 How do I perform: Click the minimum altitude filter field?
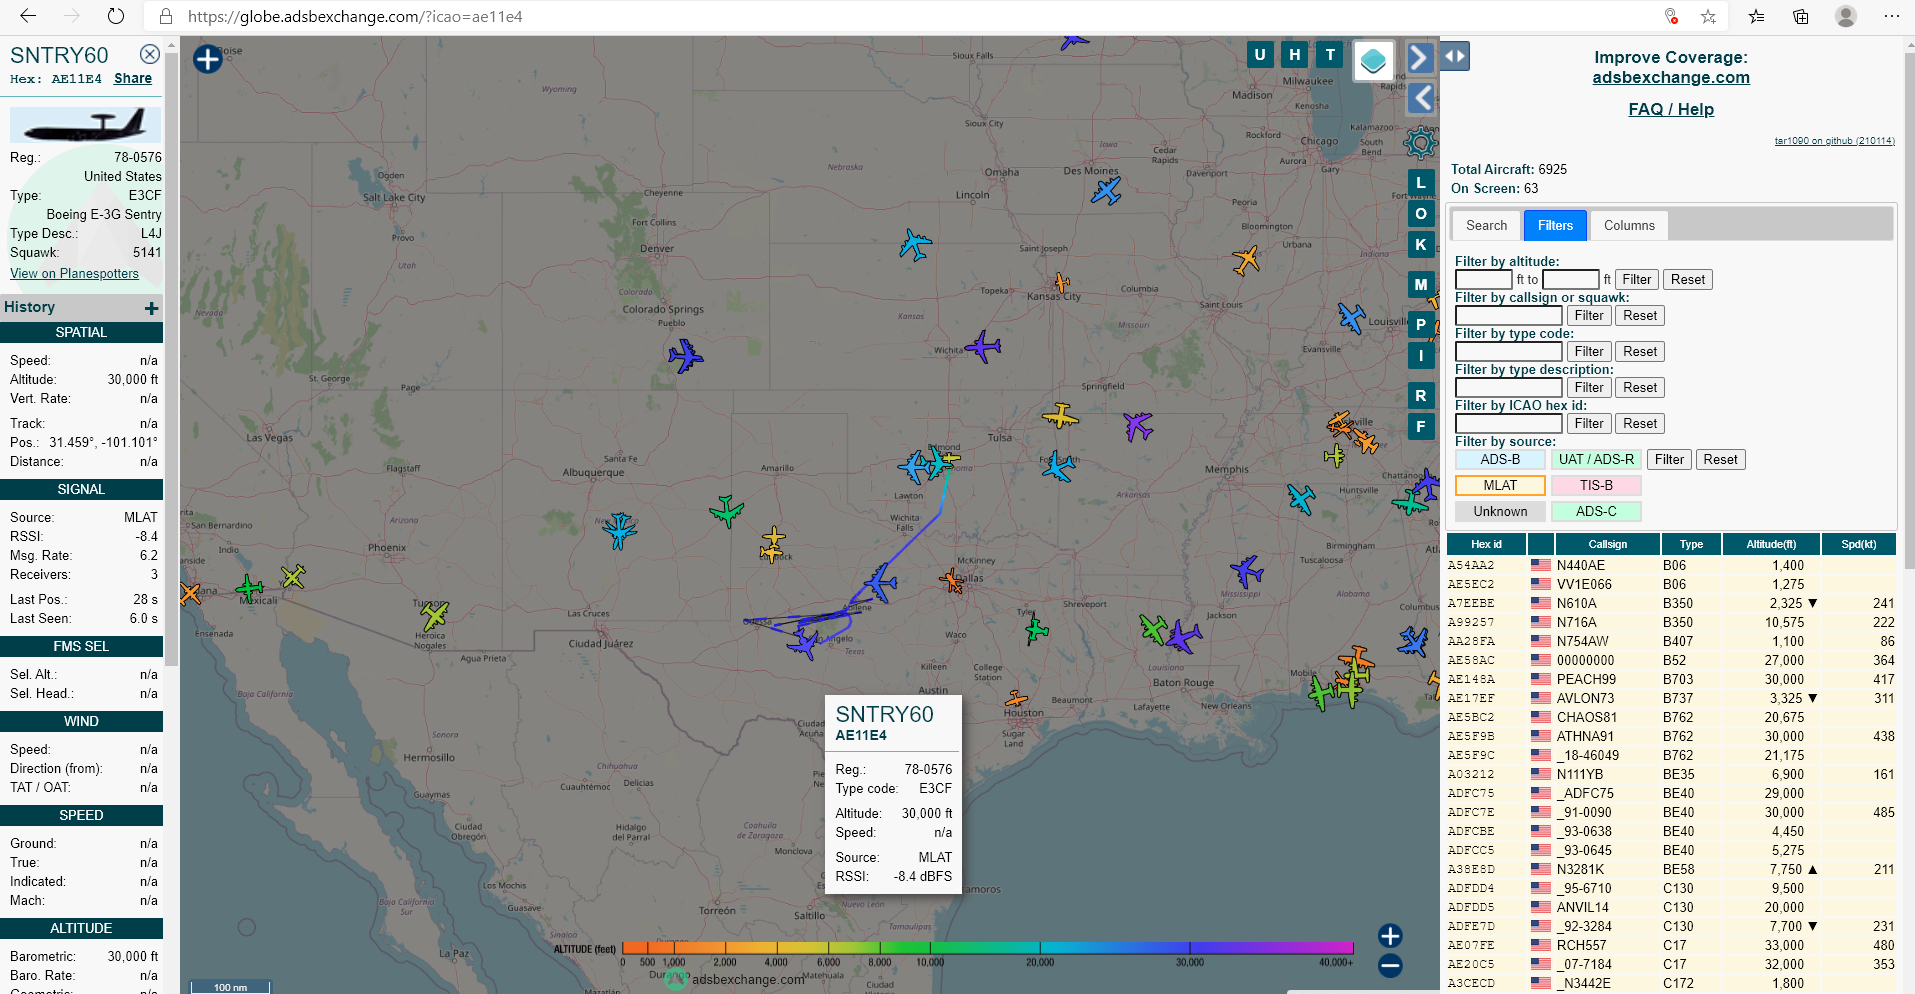(x=1483, y=280)
